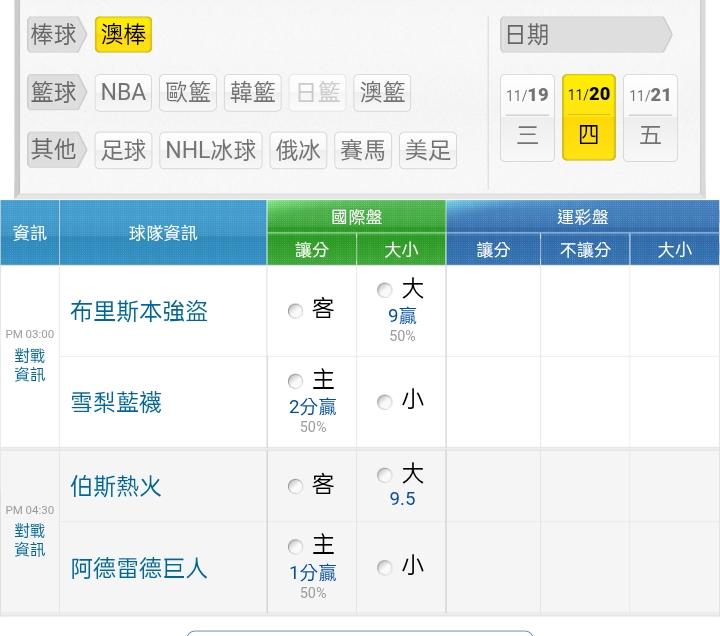The image size is (720, 636).
Task: Select 客 radio for 布里斯本強盜
Action: point(296,311)
